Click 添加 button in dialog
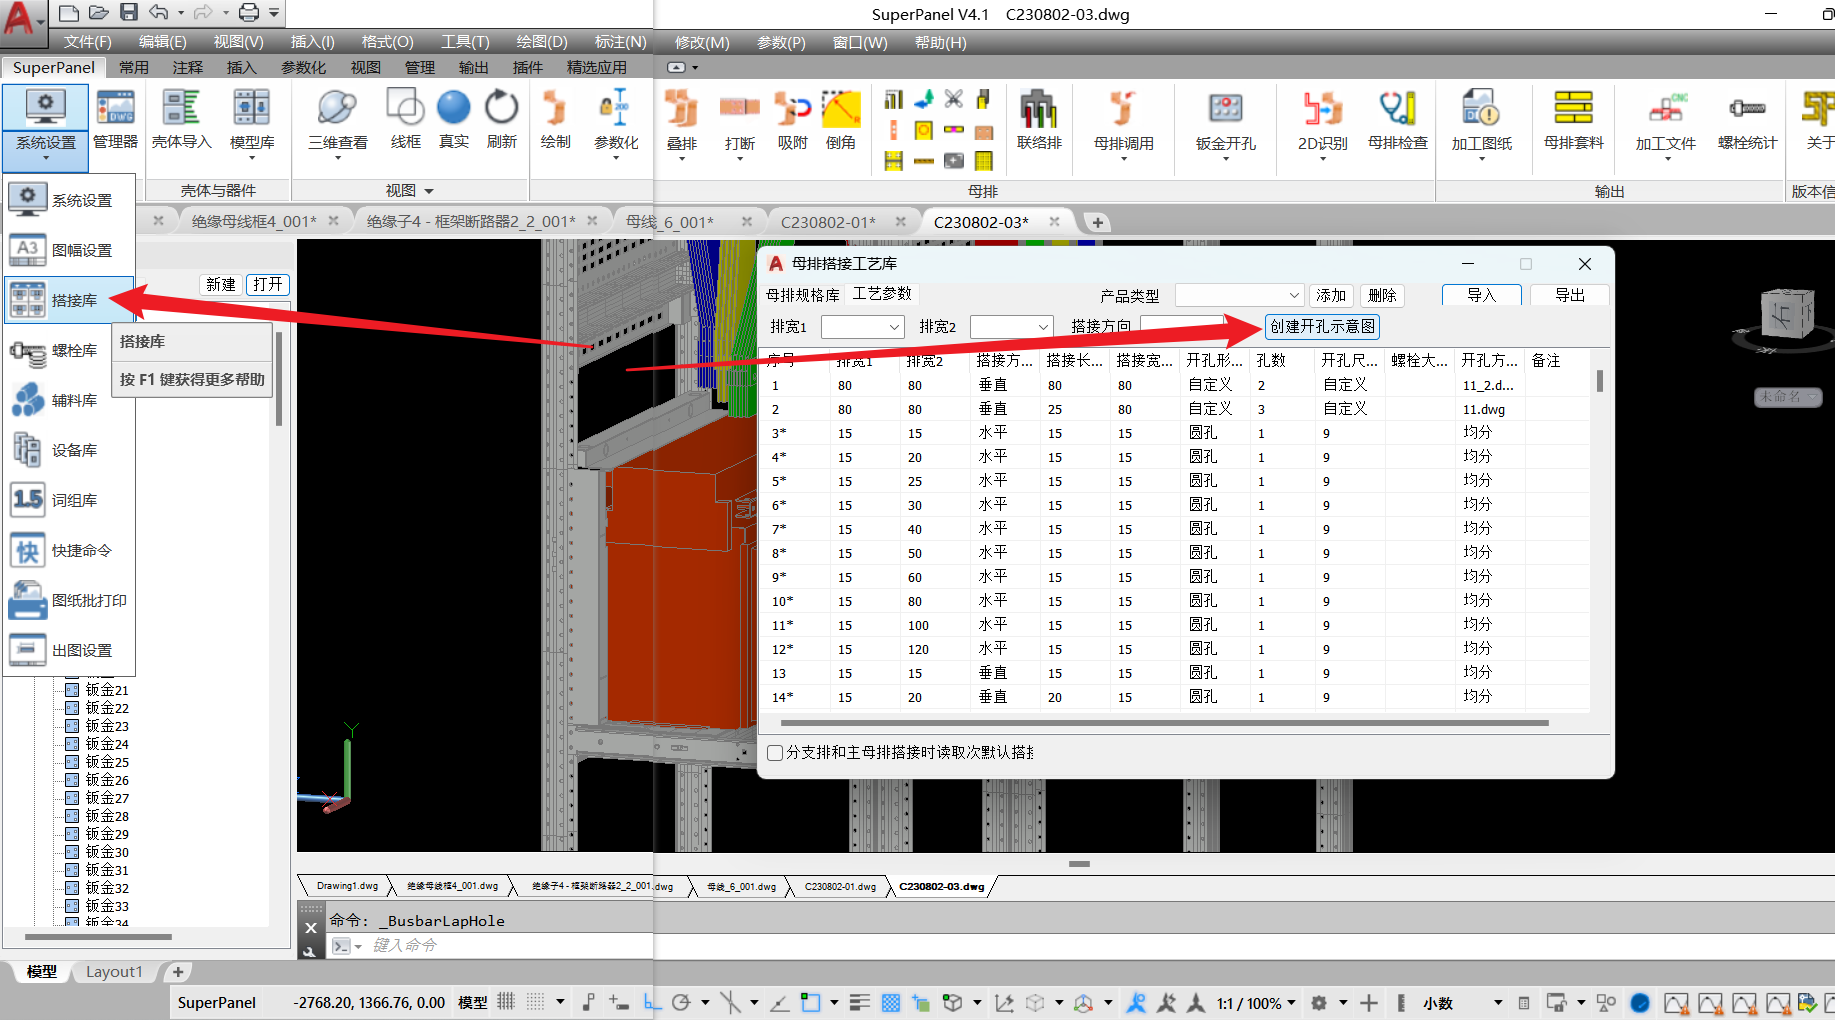 pos(1331,295)
